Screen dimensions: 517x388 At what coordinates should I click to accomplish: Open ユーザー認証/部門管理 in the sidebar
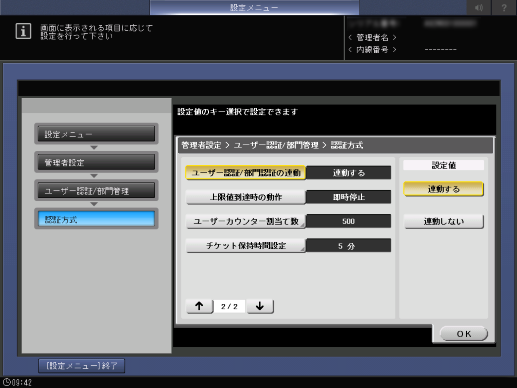(x=96, y=191)
